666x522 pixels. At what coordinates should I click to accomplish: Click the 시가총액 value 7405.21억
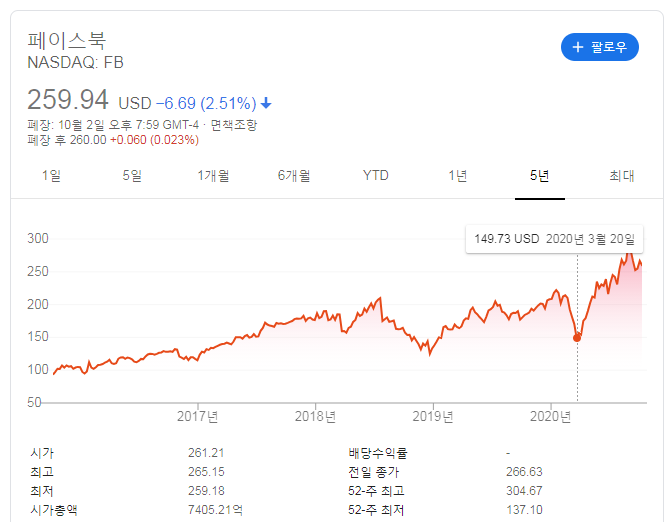click(215, 510)
